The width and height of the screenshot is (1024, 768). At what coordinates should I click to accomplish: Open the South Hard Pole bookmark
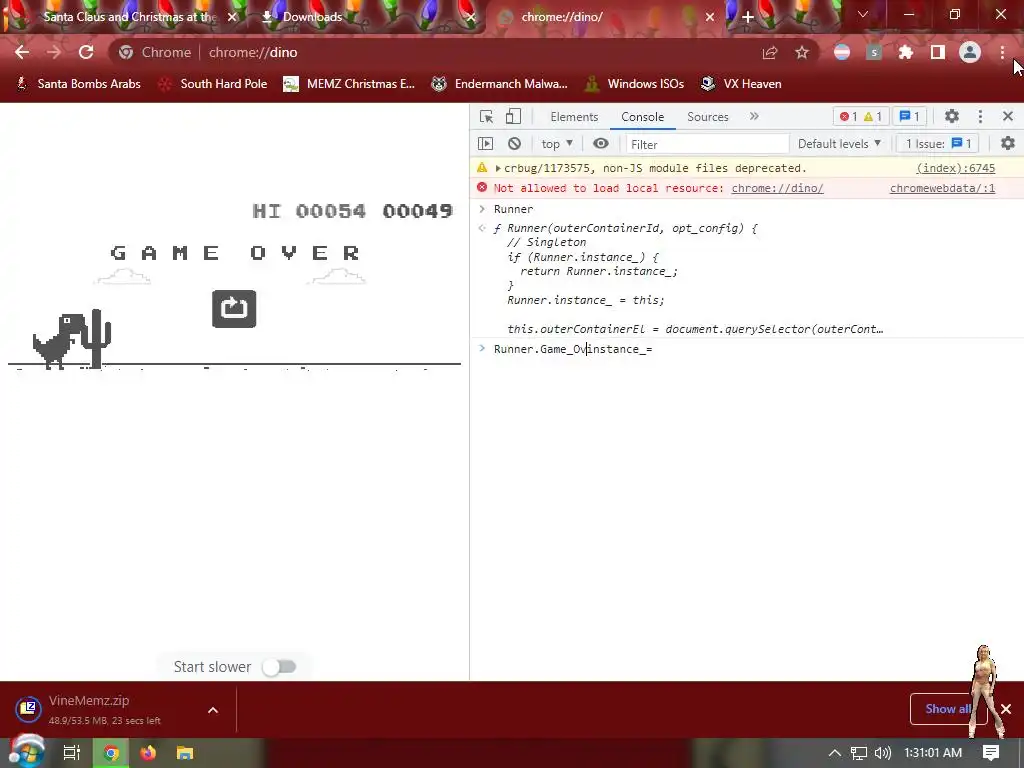point(213,84)
